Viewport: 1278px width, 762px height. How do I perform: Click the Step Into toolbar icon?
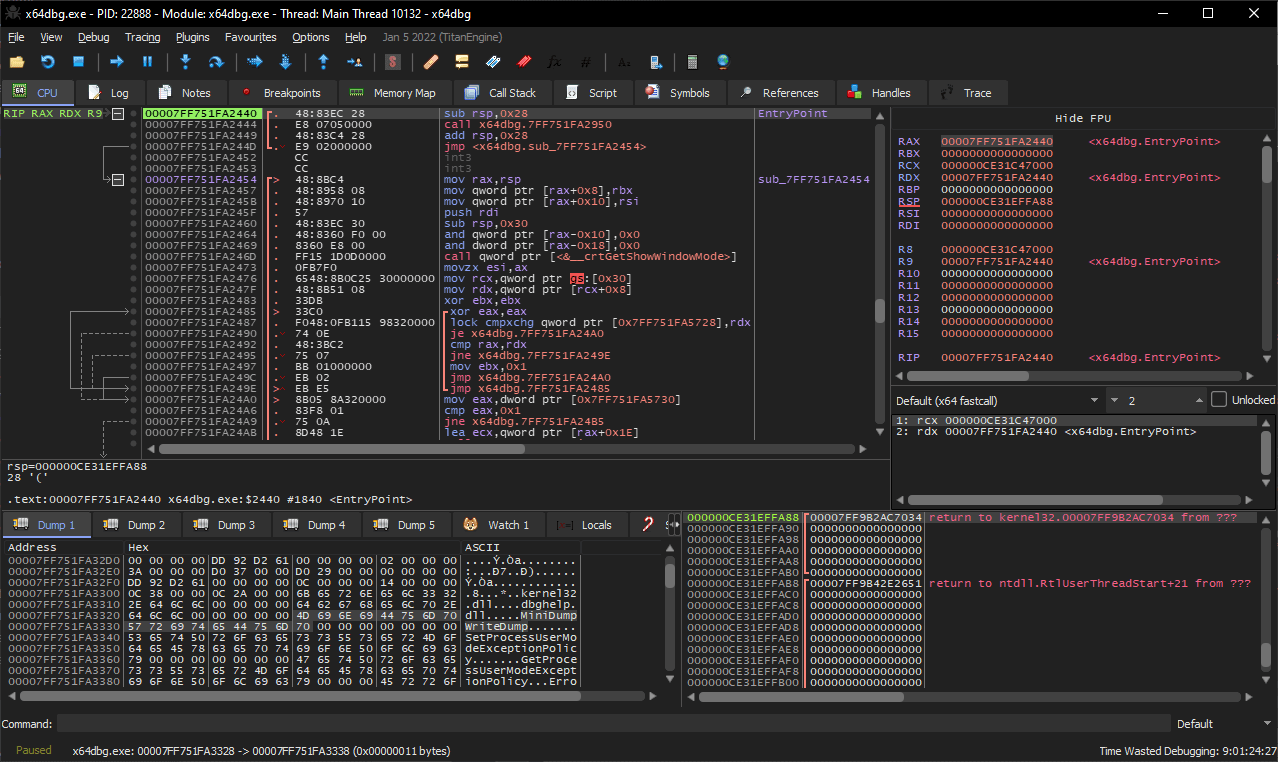pos(185,62)
